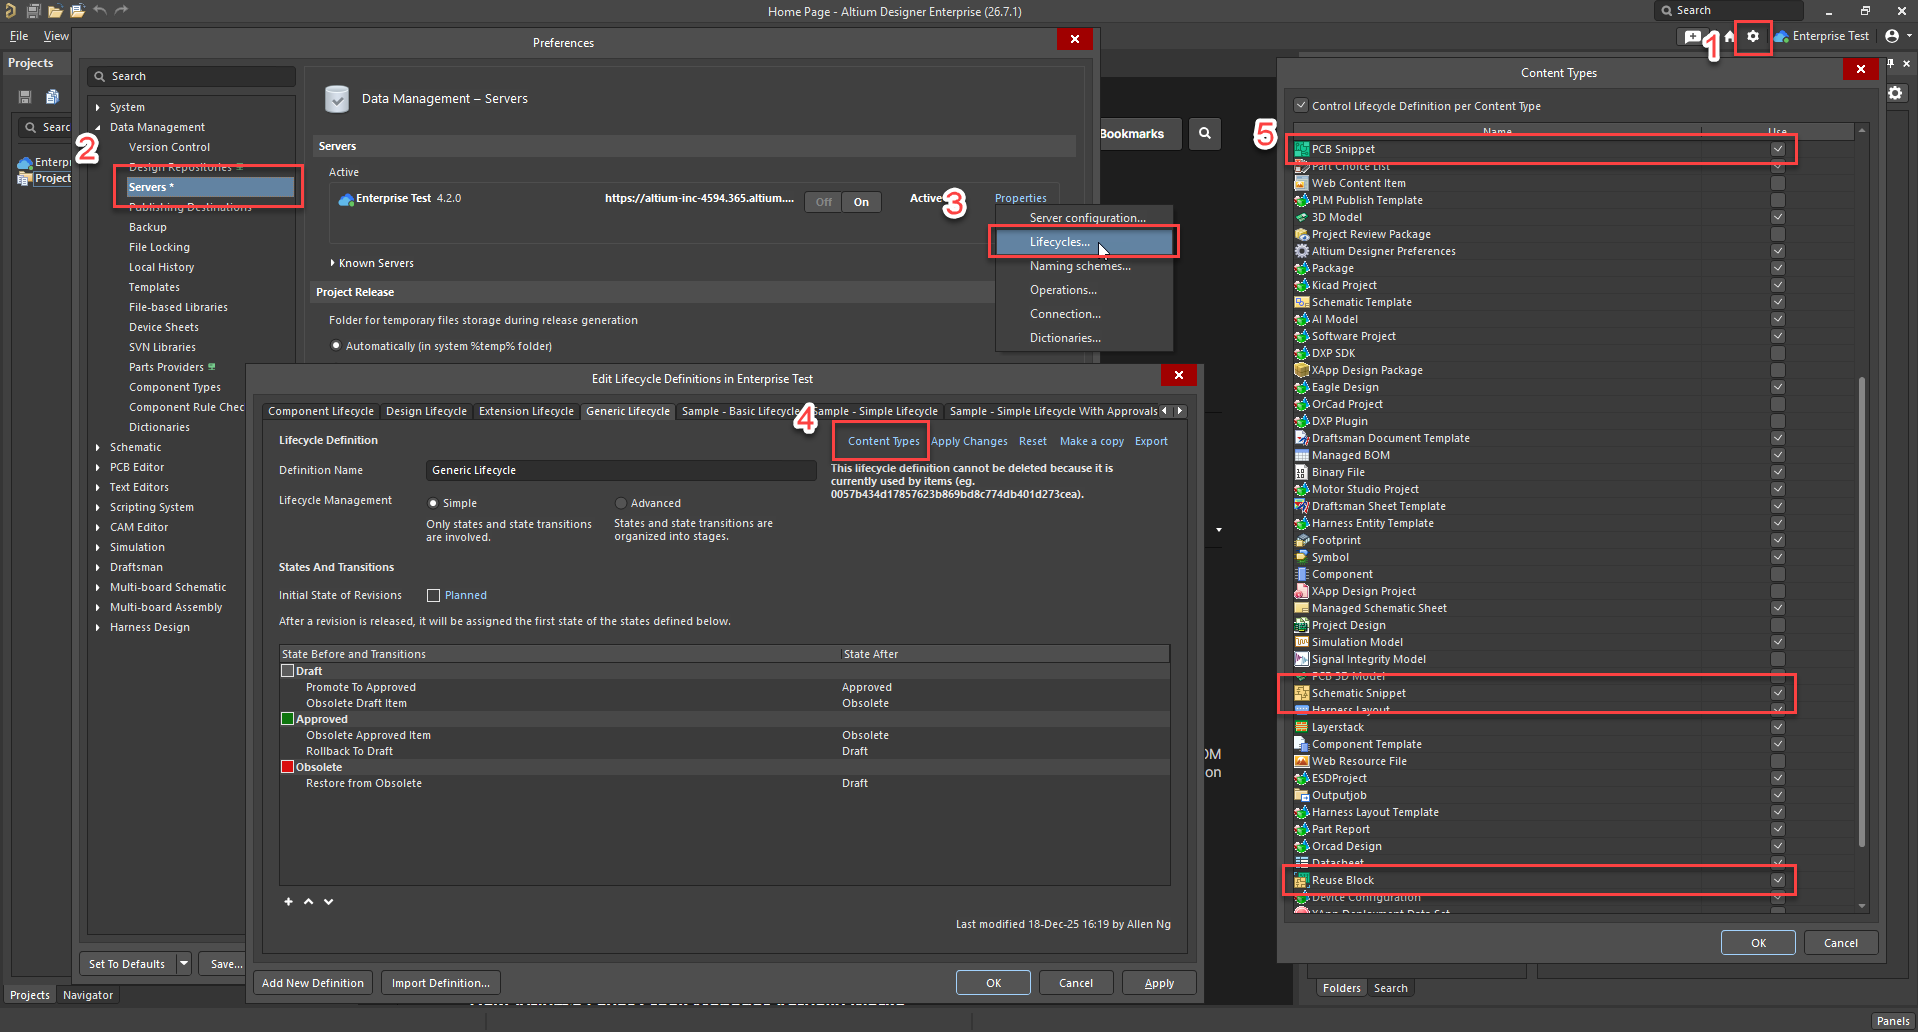Switch to the Component Lifecycle tab
This screenshot has width=1918, height=1032.
click(x=321, y=411)
